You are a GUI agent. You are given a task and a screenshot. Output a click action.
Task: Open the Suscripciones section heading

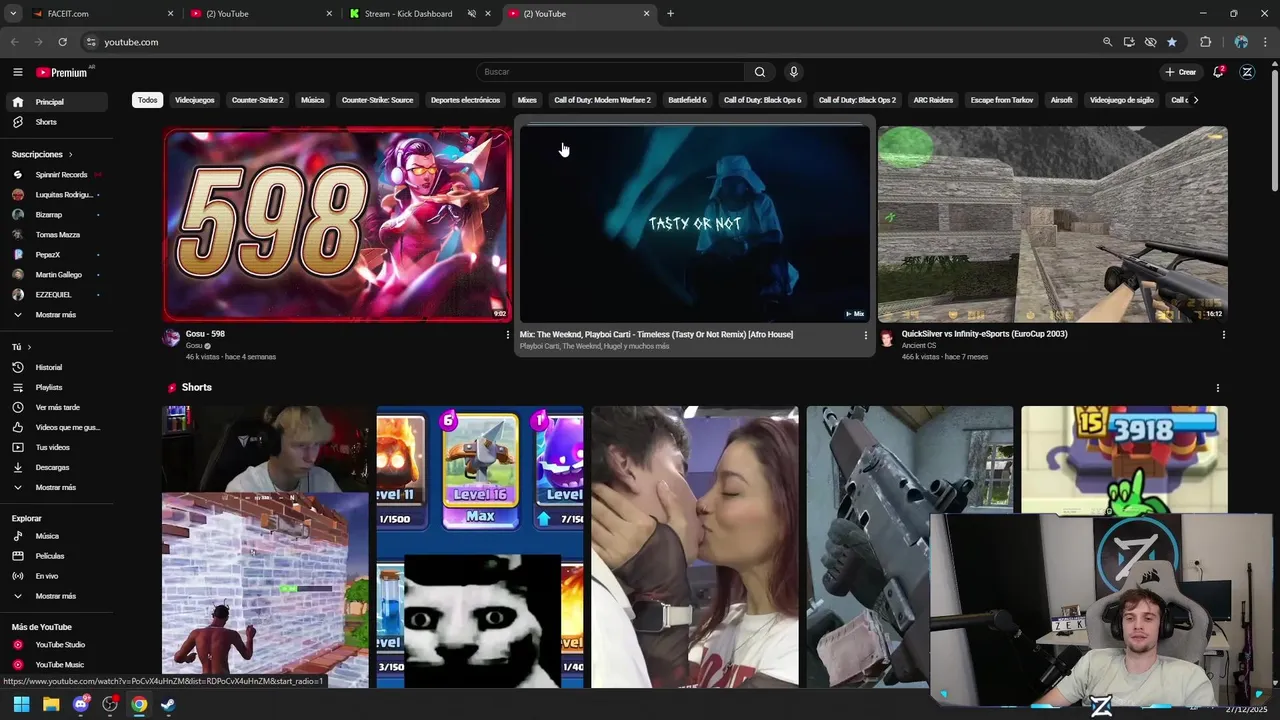pyautogui.click(x=43, y=154)
